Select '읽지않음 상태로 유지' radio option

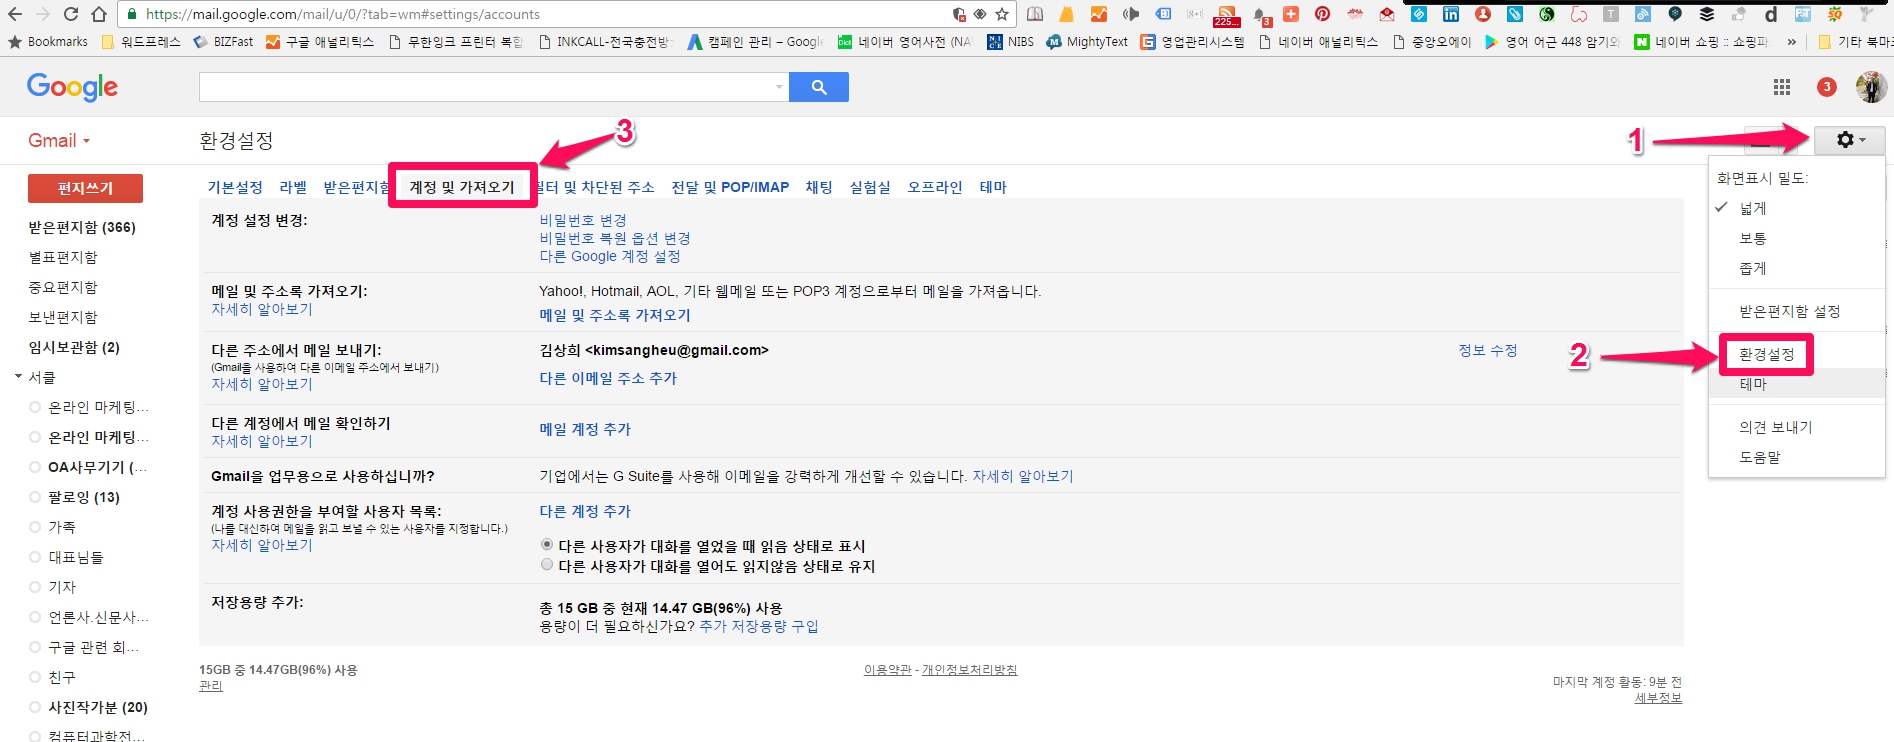547,565
